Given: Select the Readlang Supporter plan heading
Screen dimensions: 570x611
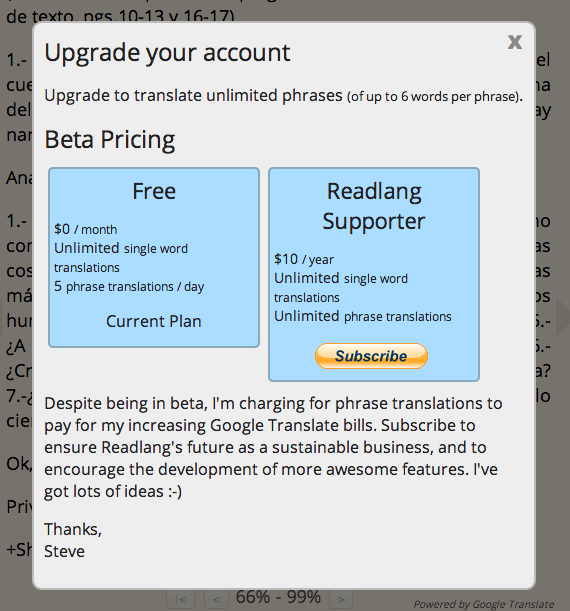Looking at the screenshot, I should click(x=374, y=206).
